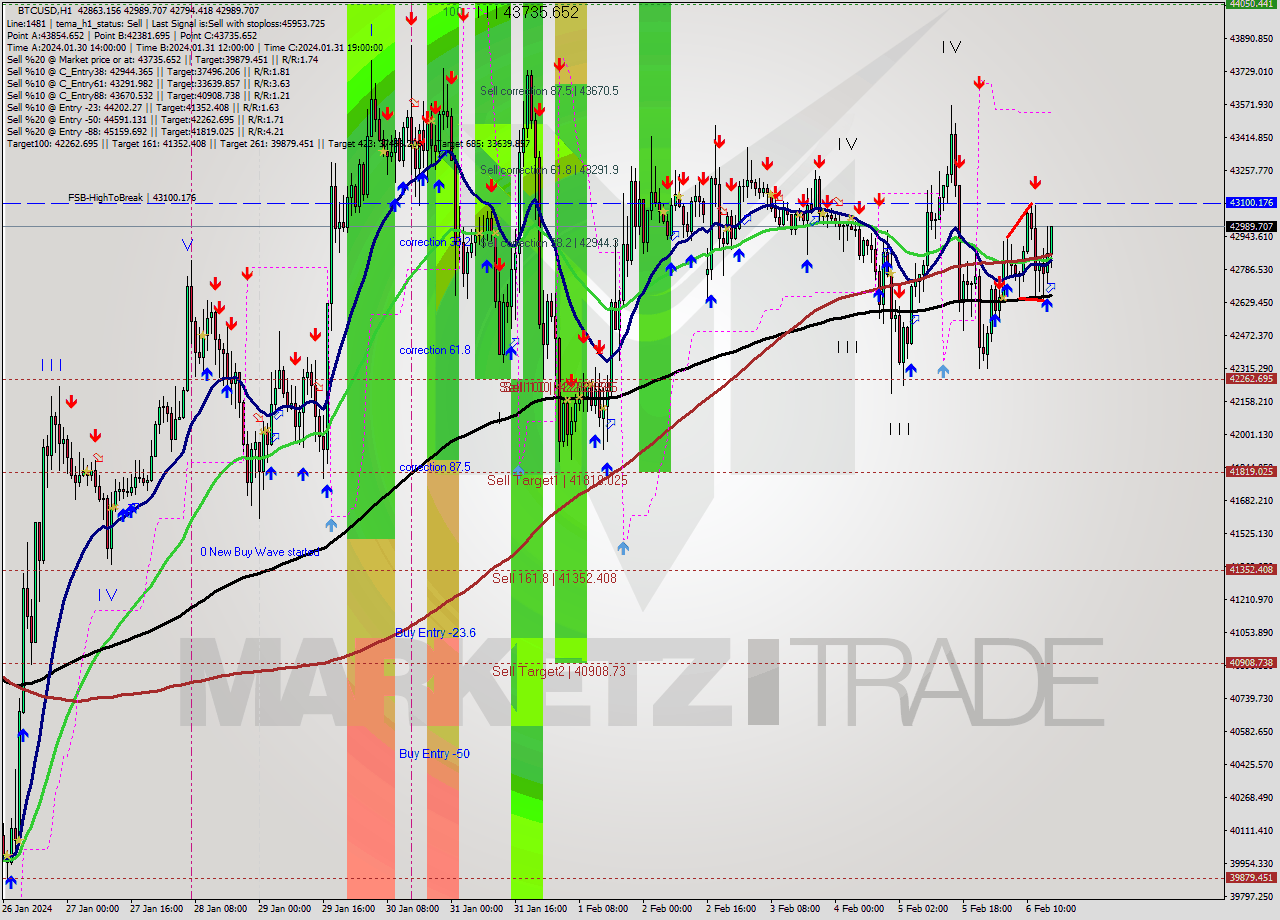This screenshot has height=920, width=1280.
Task: Select the '0 New Buy Wave started' label
Action: [260, 552]
